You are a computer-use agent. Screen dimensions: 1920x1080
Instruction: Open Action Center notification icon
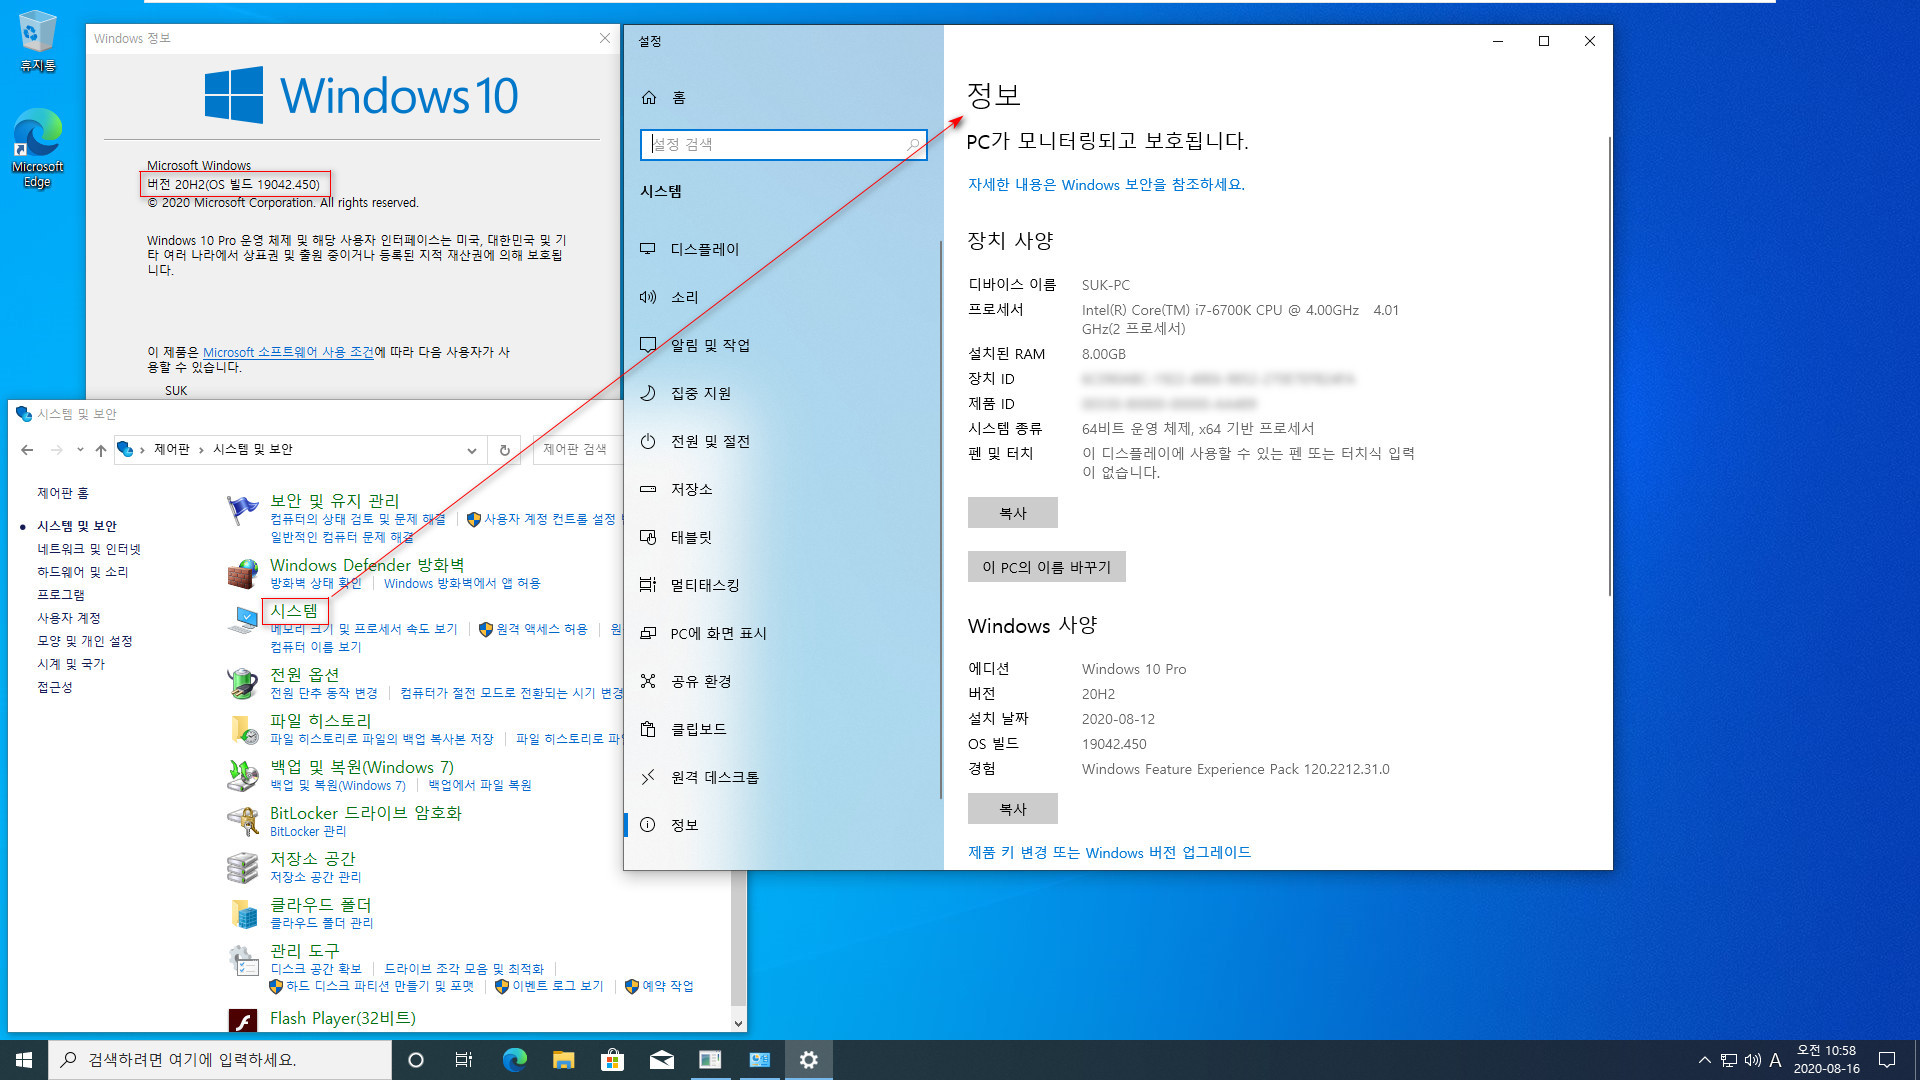pyautogui.click(x=1887, y=1060)
